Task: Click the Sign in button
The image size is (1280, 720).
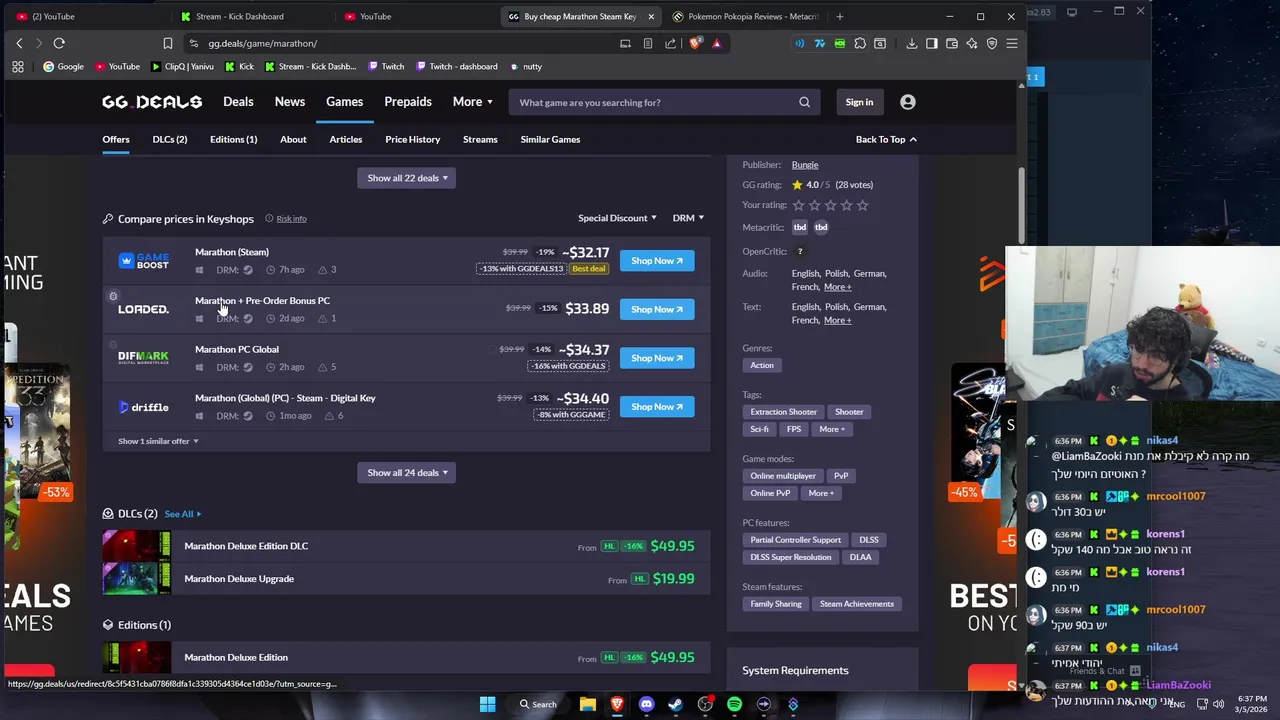Action: coord(859,102)
